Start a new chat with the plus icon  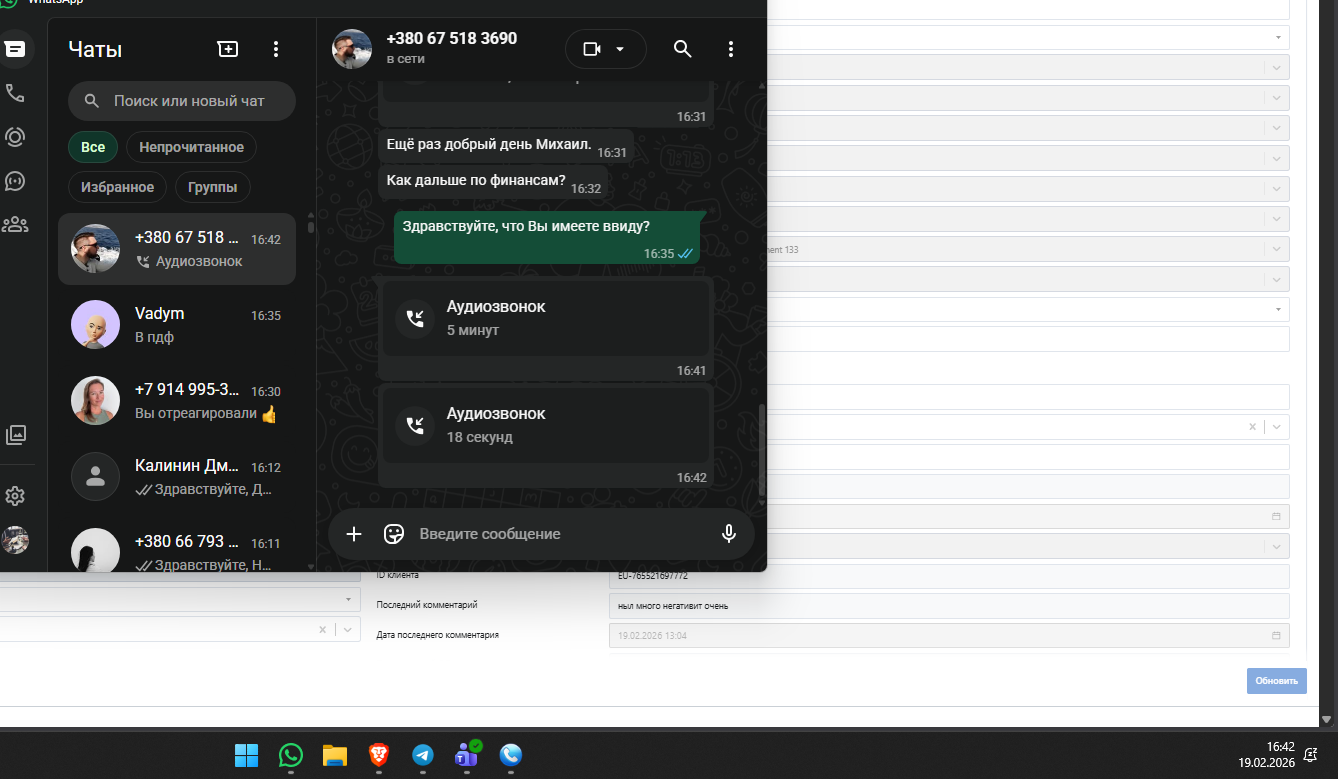(228, 49)
